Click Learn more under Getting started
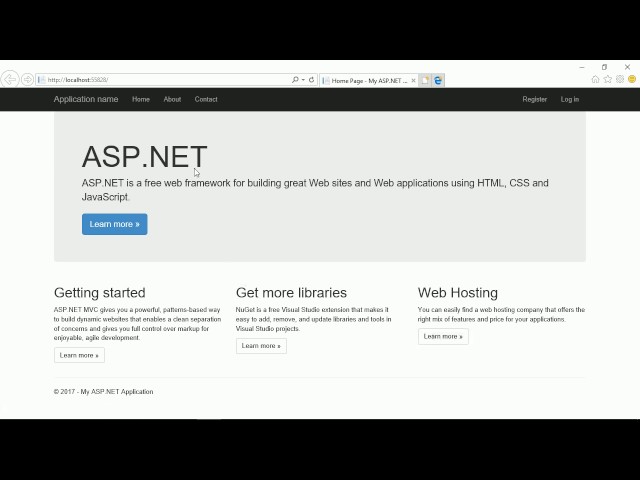This screenshot has height=480, width=640. point(79,355)
